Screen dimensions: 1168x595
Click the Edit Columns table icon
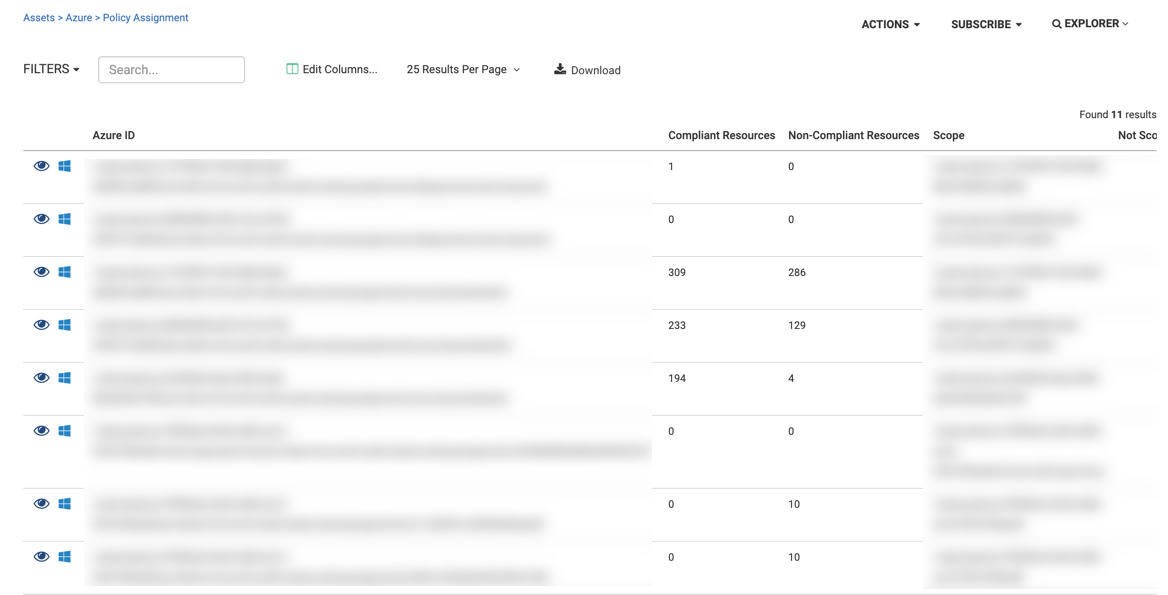coord(292,69)
